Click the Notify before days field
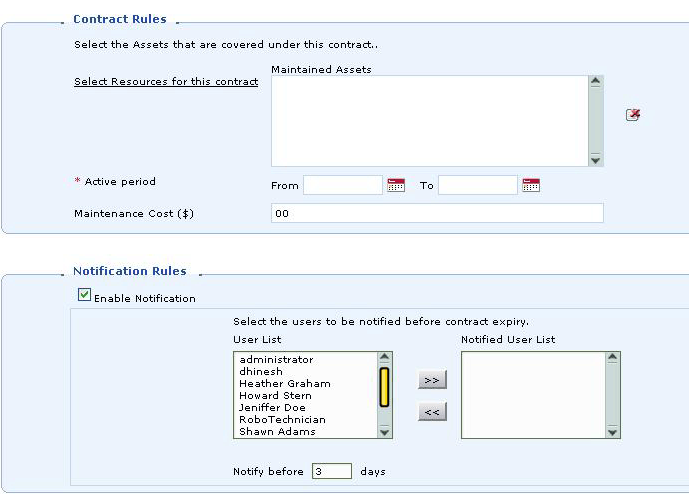690x497 pixels. [x=332, y=471]
